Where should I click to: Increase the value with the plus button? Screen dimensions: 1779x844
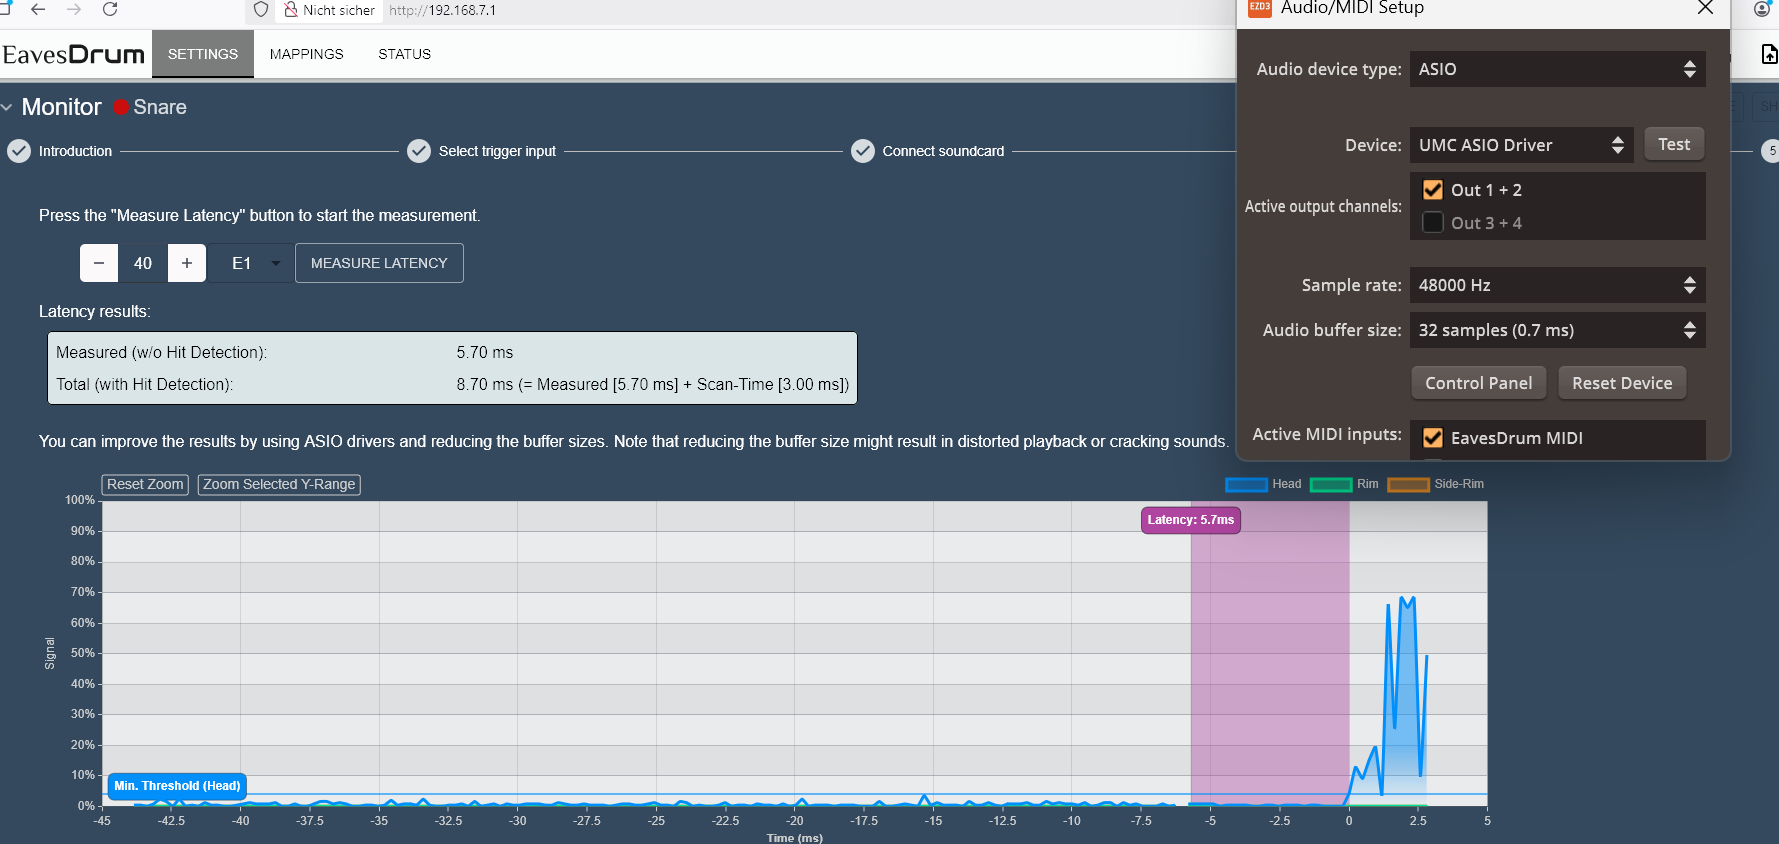(187, 263)
